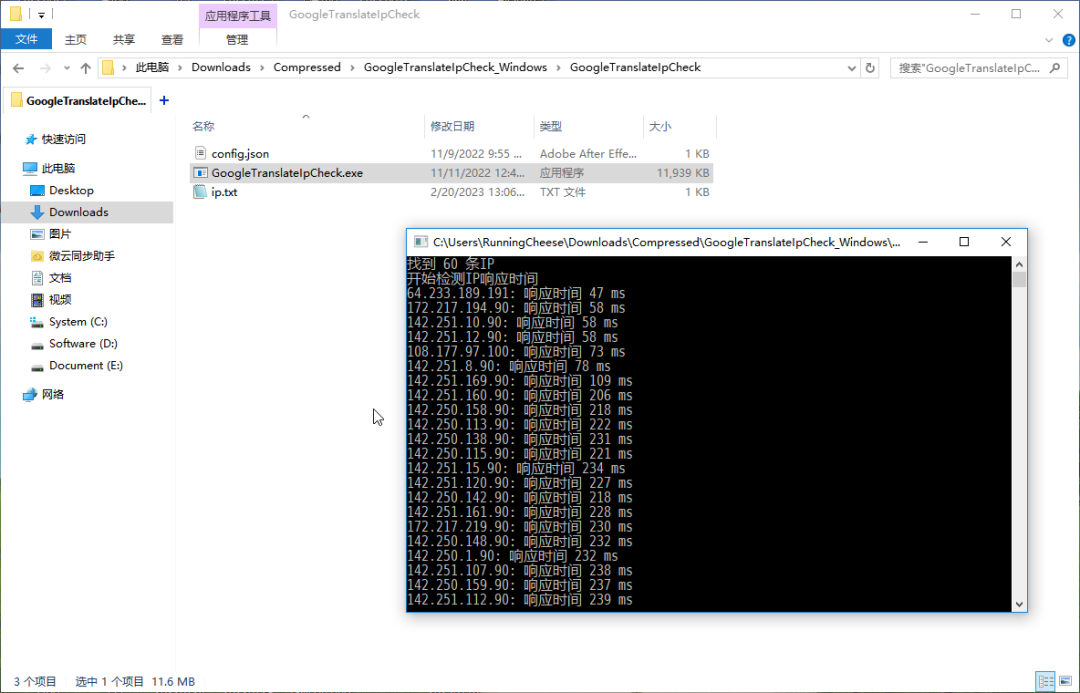The width and height of the screenshot is (1080, 693).
Task: Click the 108.177.97.100 result line
Action: tap(516, 352)
